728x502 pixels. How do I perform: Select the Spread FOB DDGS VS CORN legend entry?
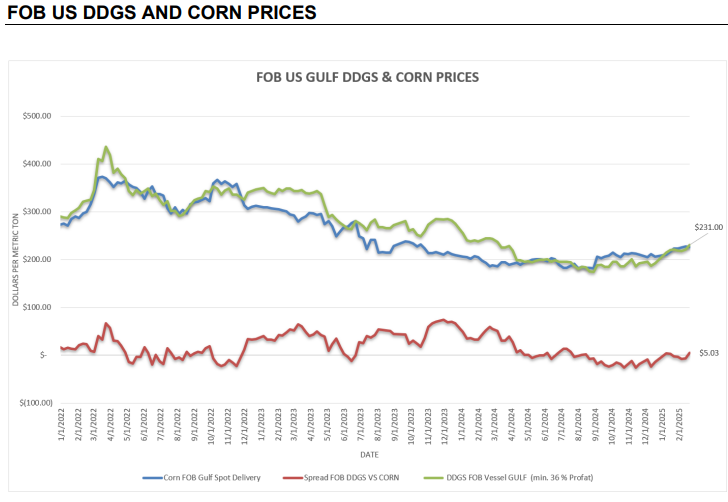click(x=341, y=477)
